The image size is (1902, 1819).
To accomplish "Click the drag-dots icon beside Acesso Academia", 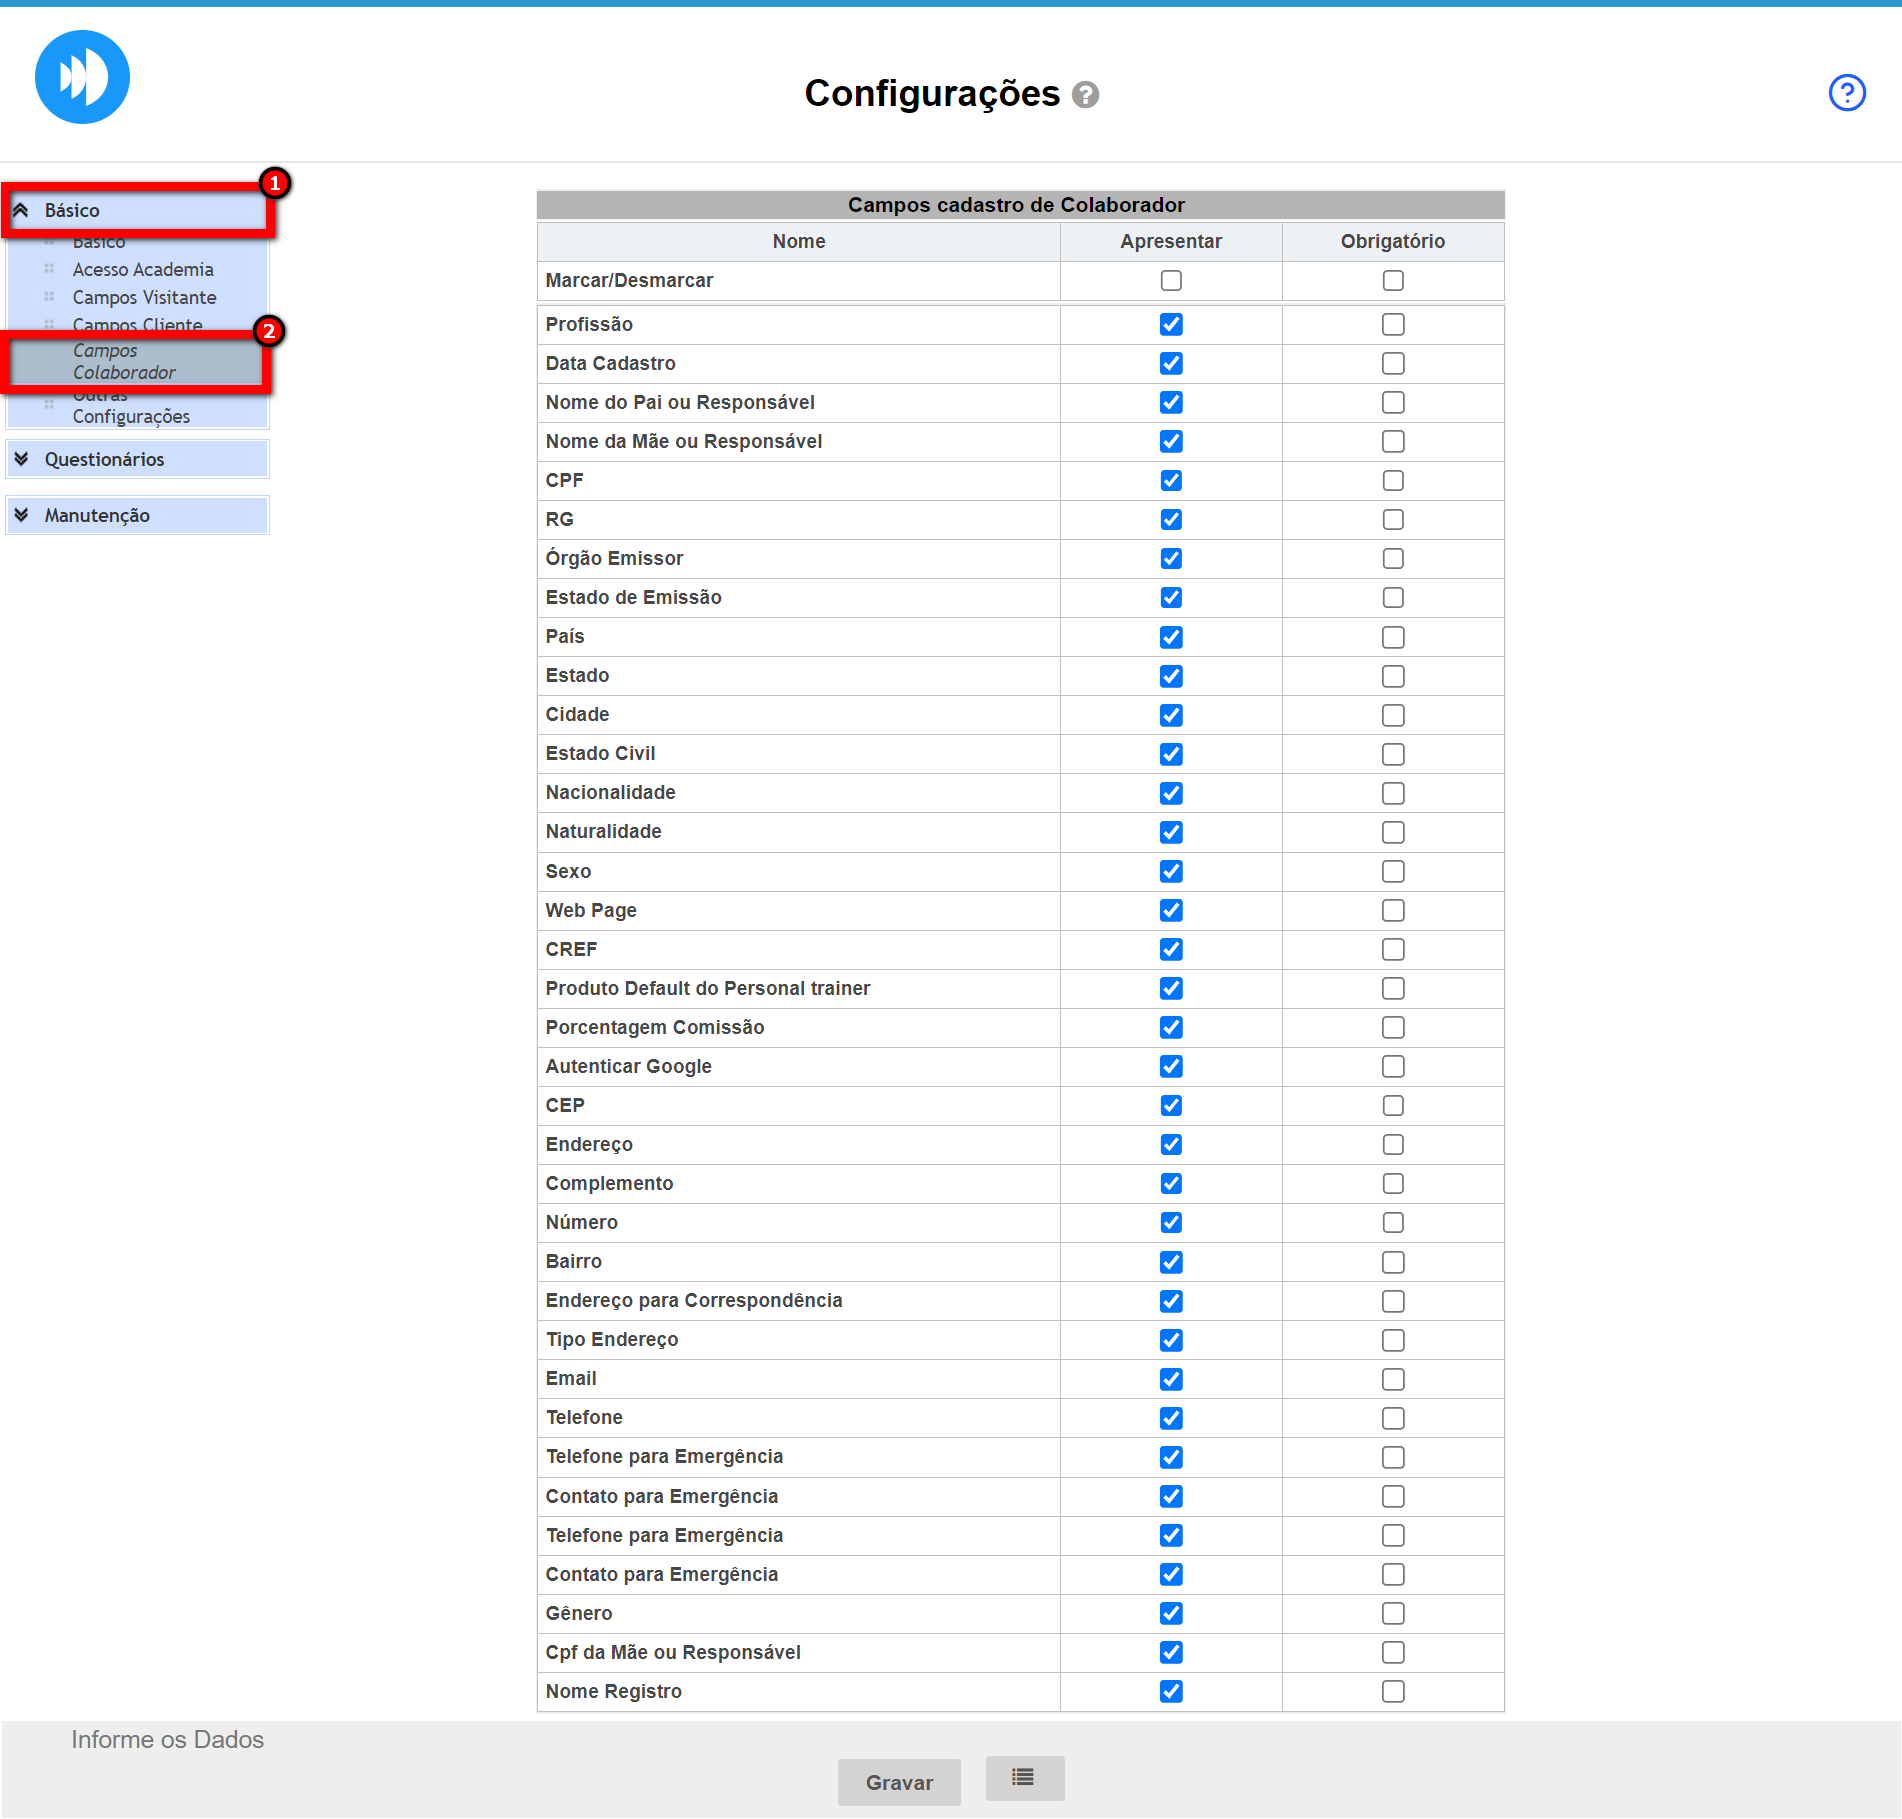I will click(49, 269).
